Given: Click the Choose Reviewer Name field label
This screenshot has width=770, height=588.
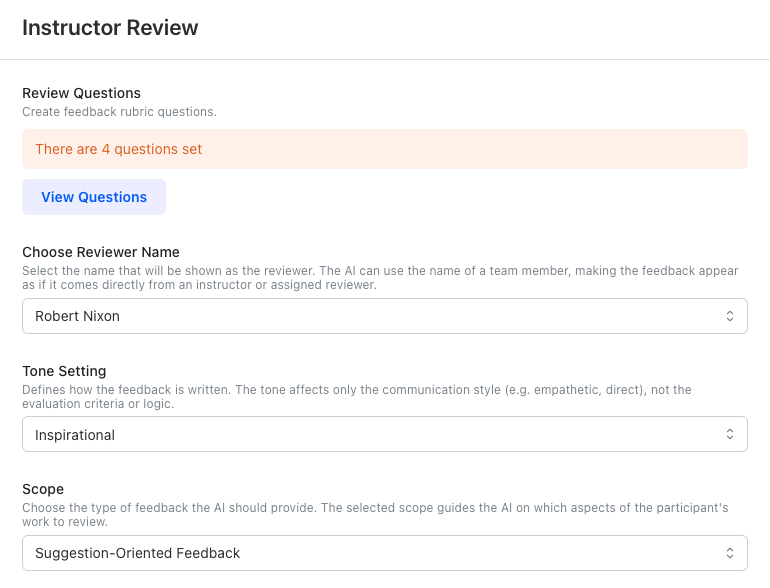Looking at the screenshot, I should point(101,252).
